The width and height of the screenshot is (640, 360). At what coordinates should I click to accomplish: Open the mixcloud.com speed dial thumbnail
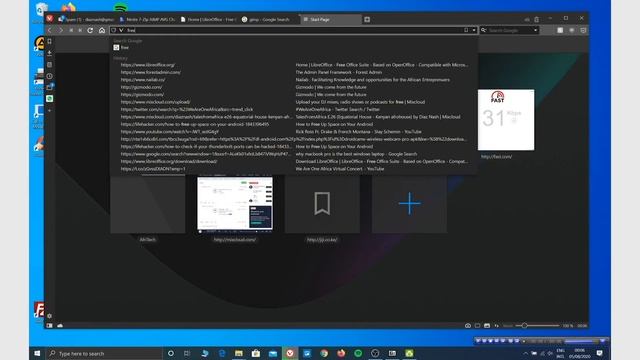tap(235, 204)
